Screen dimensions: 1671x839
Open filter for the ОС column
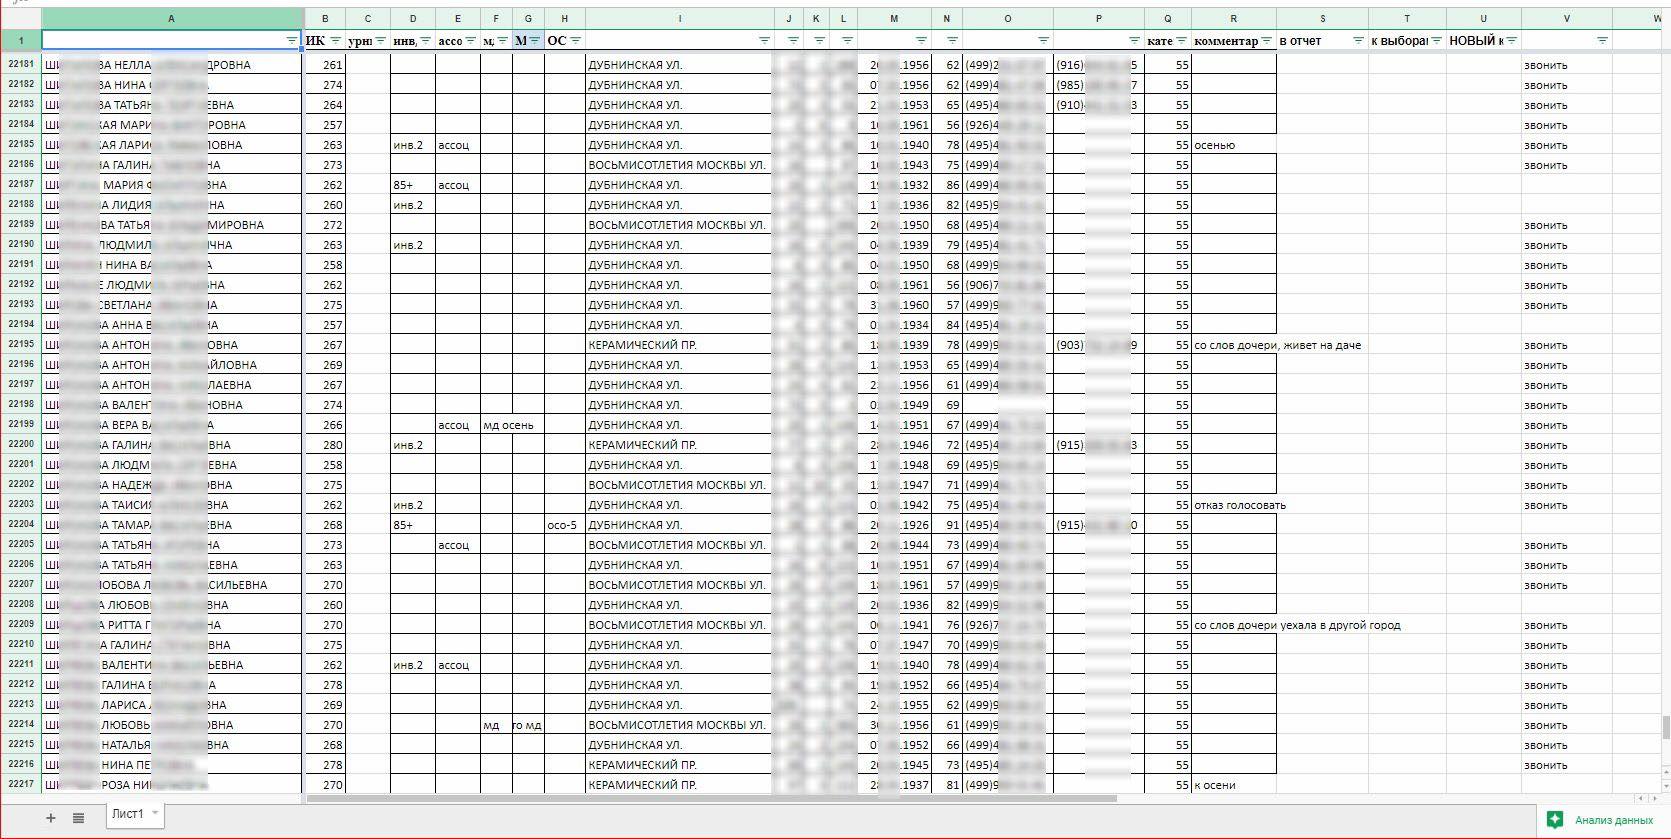576,41
